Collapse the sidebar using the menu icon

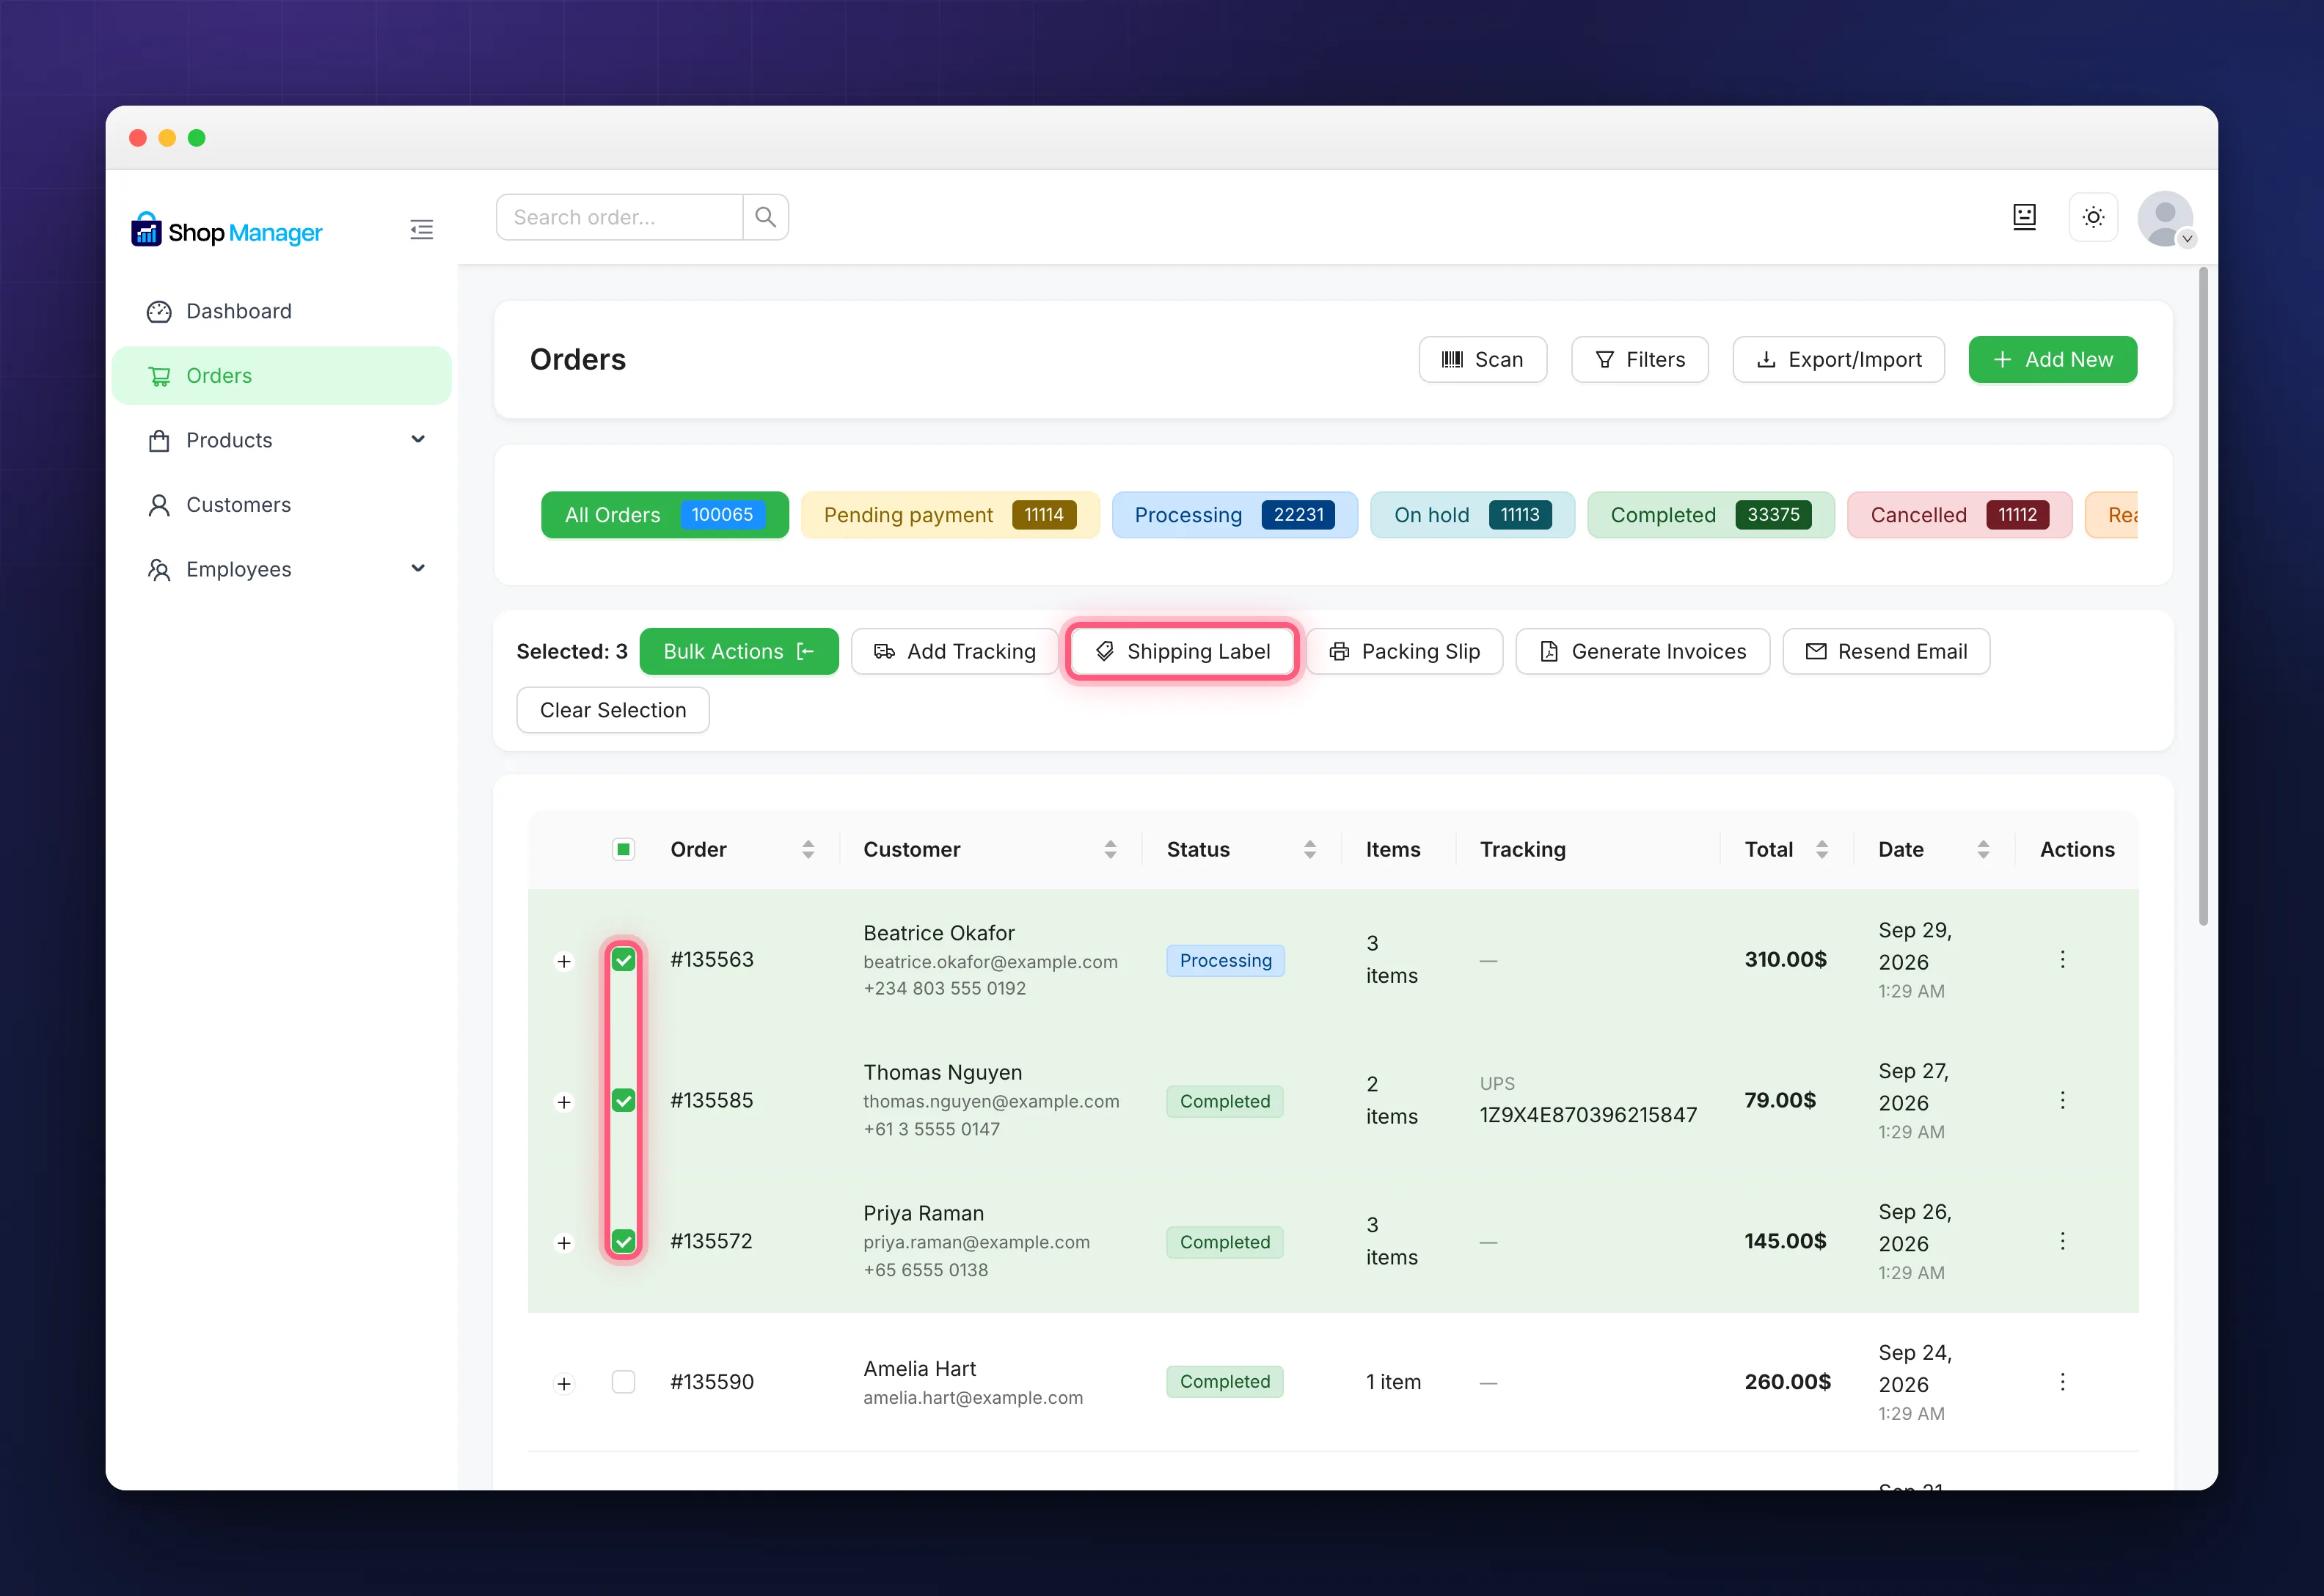pos(421,230)
